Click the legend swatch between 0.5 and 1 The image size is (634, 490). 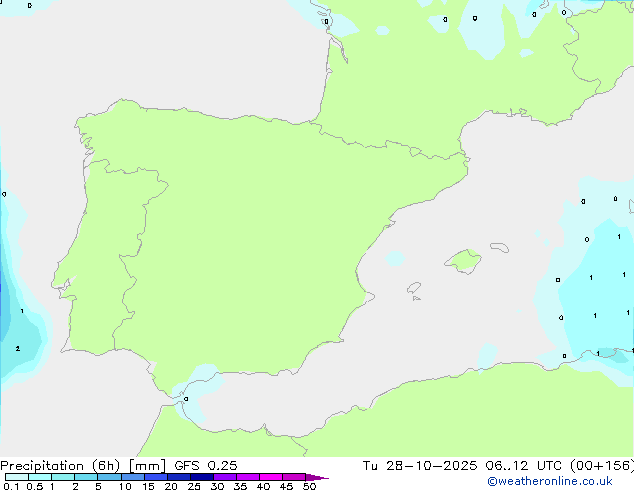(40, 477)
